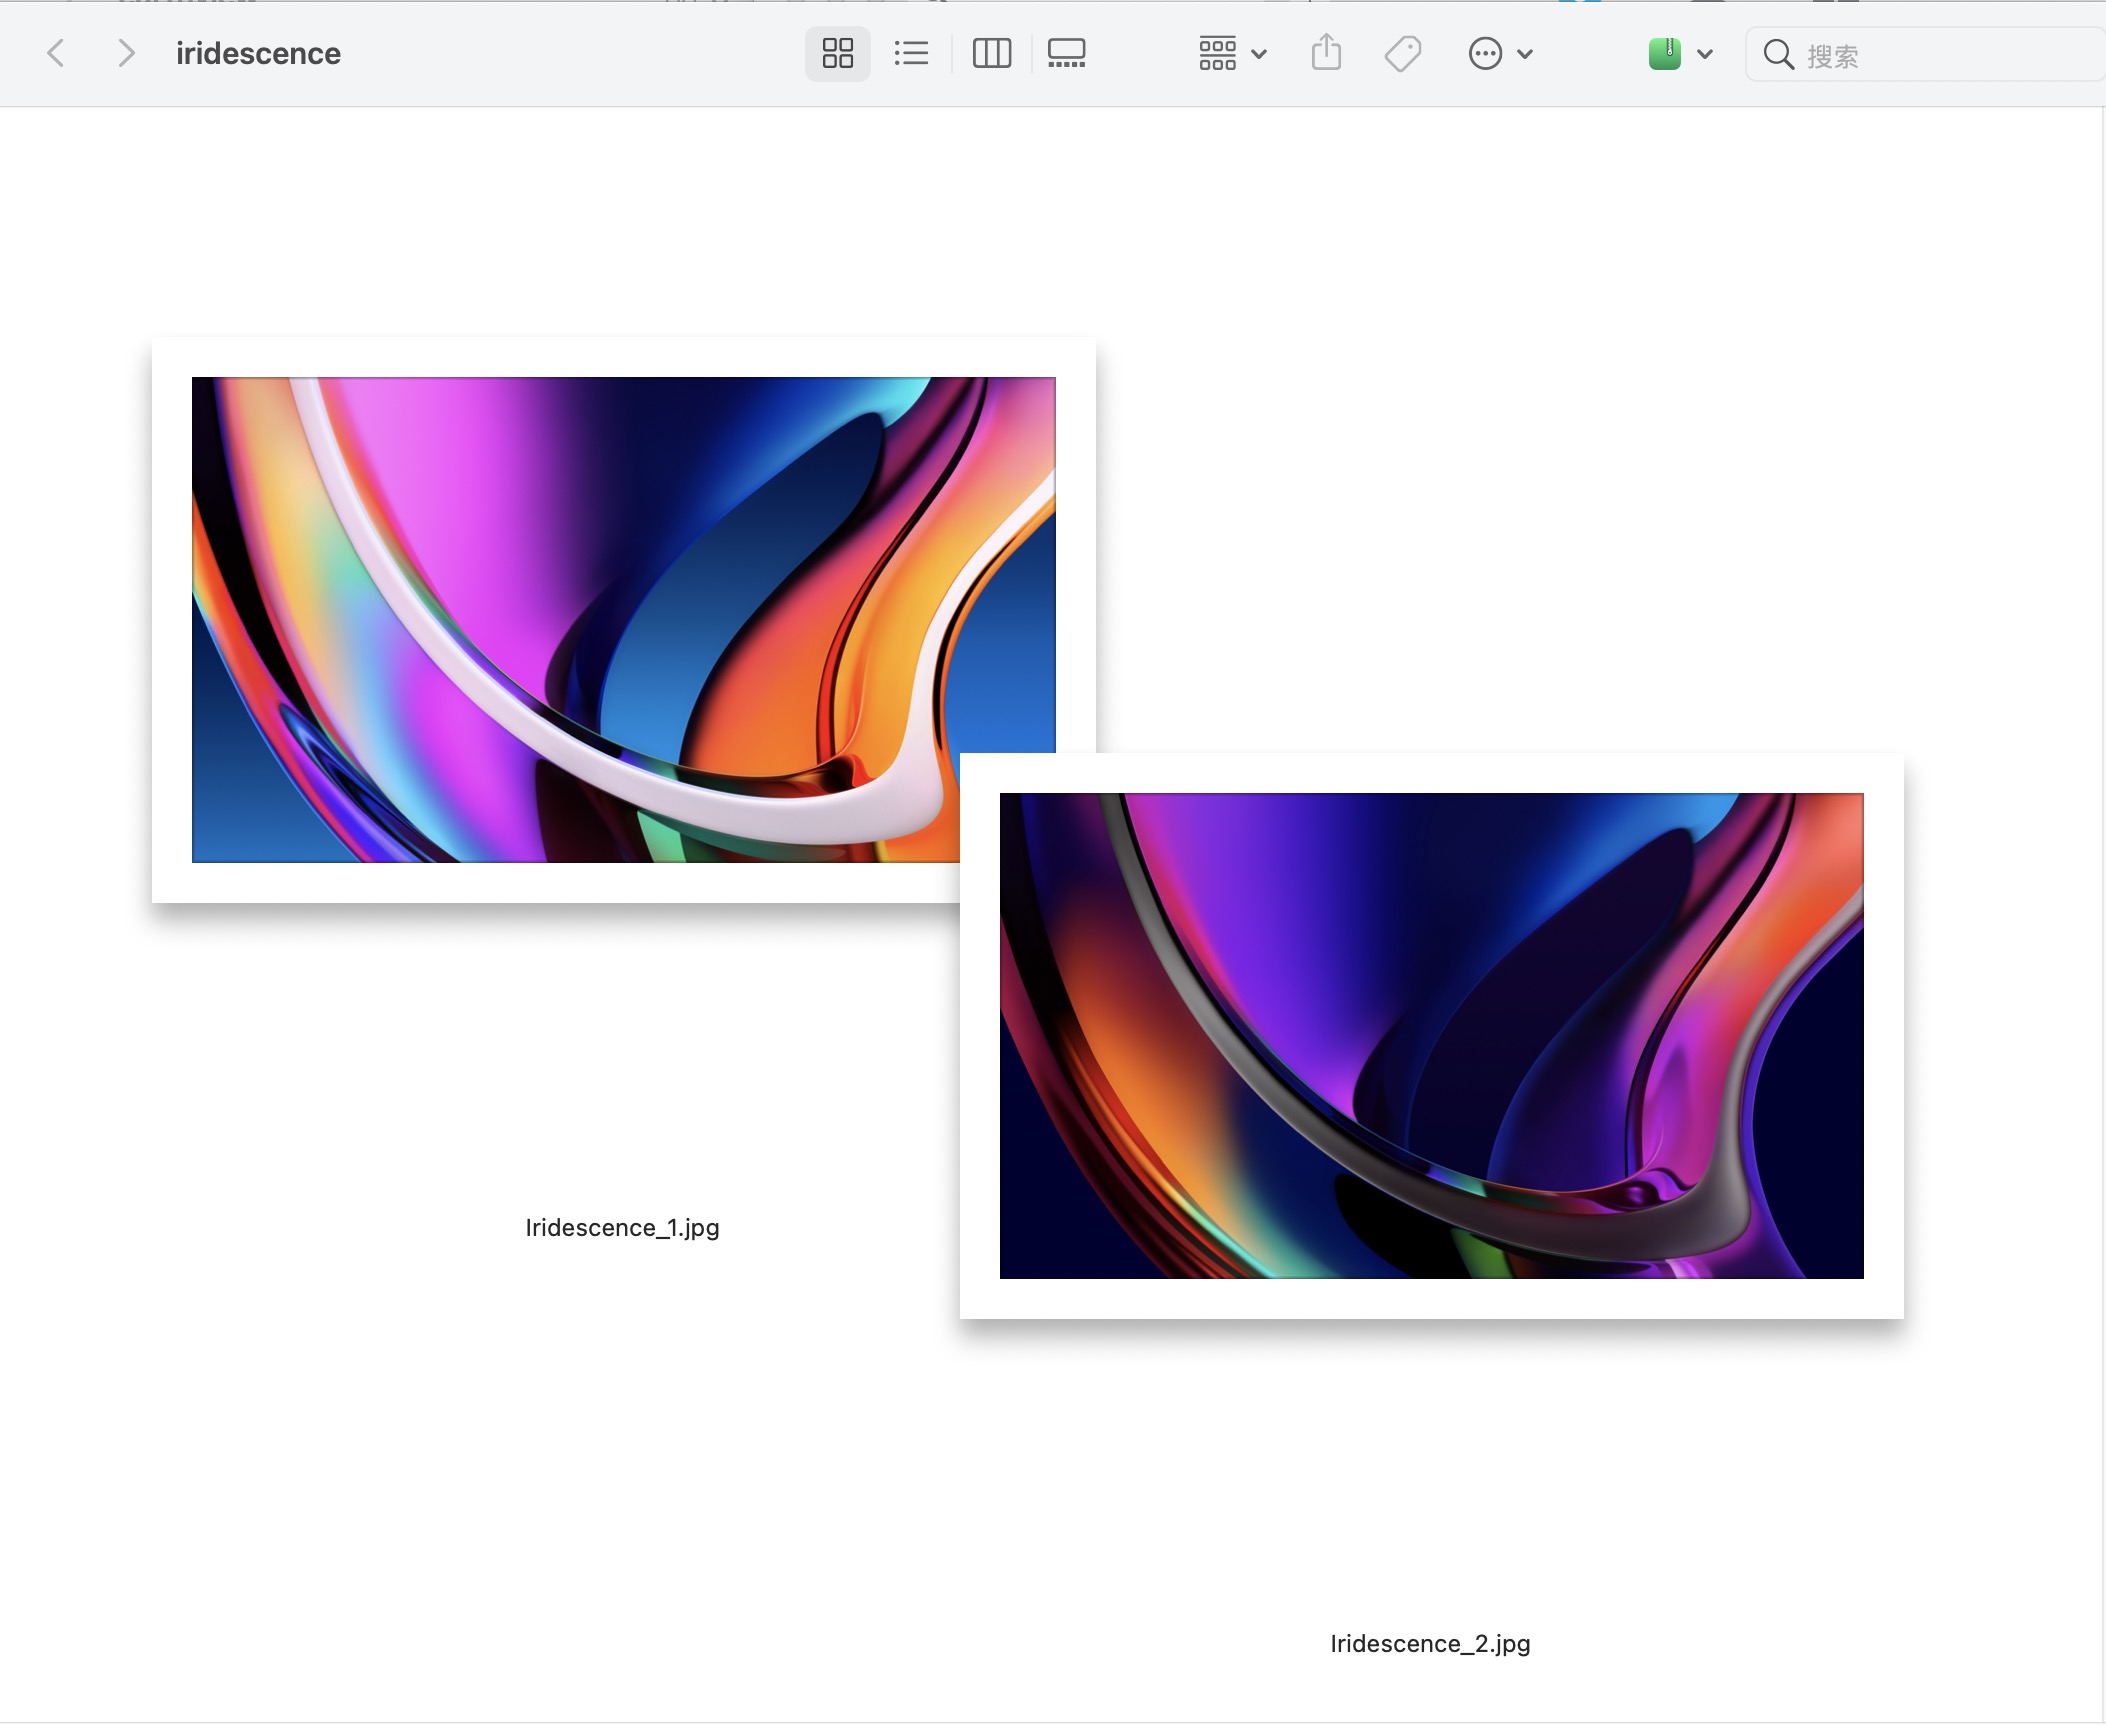Switch to list view
This screenshot has width=2106, height=1730.
[911, 53]
